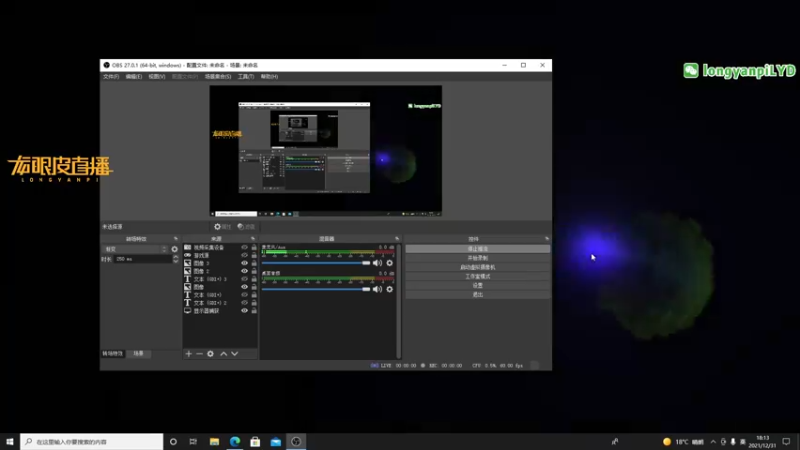This screenshot has width=800, height=450.
Task: Lock the 文本 (GDI+) 3 source
Action: [x=254, y=279]
